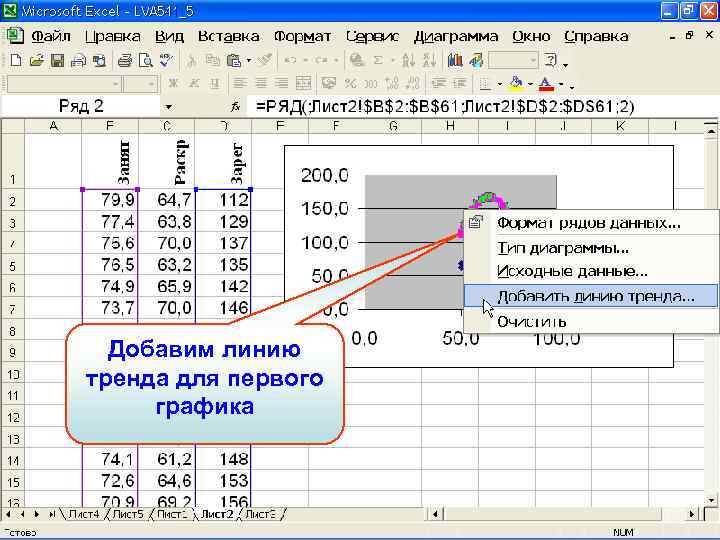This screenshot has height=540, width=720.
Task: Open the zoom percentage combo box
Action: [513, 60]
